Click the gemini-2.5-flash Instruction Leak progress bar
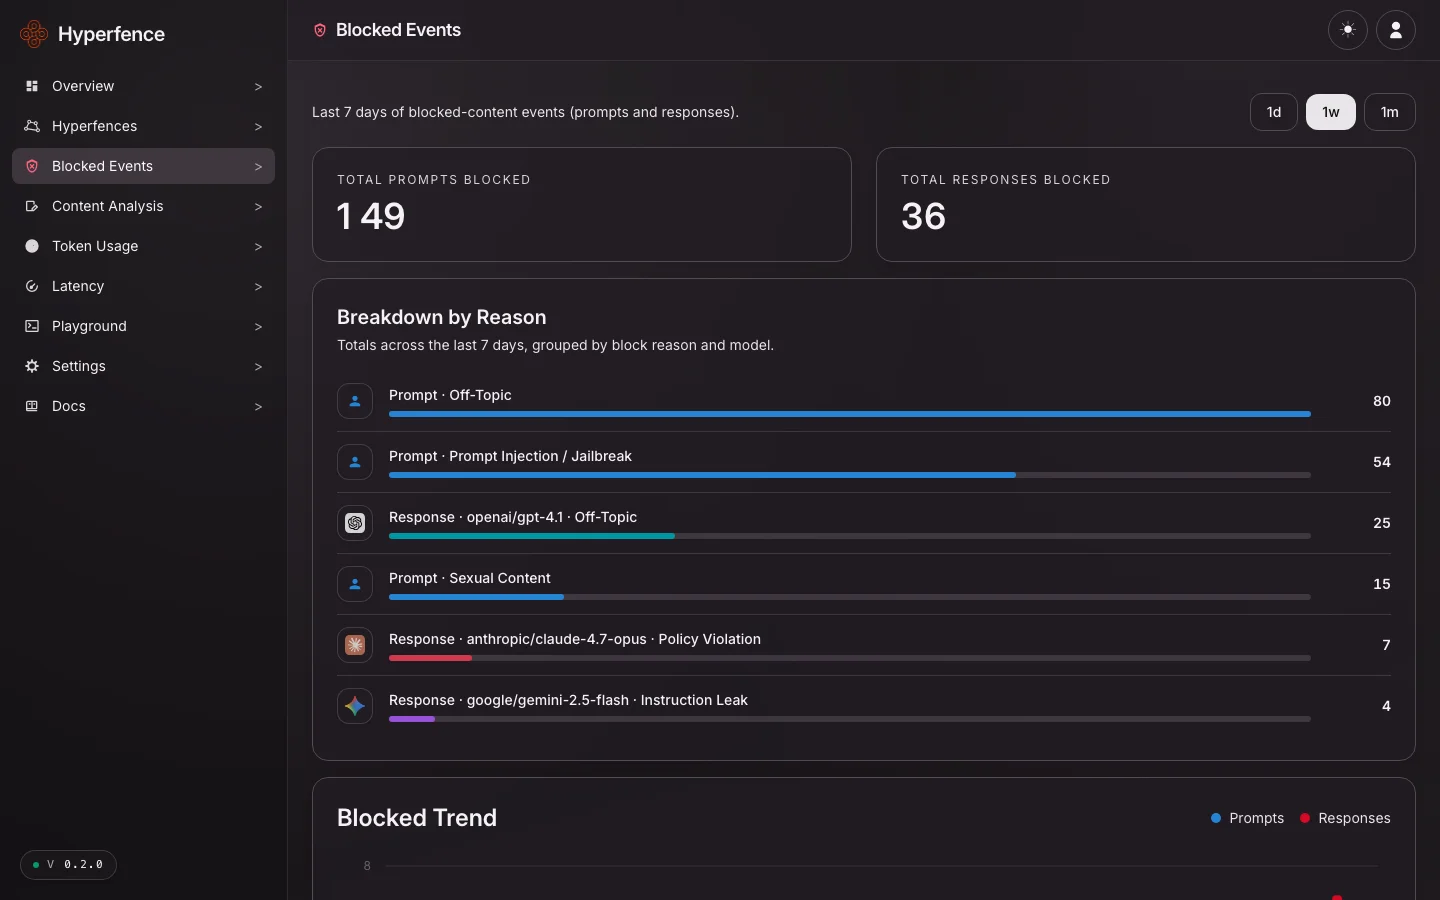The image size is (1440, 900). point(850,719)
